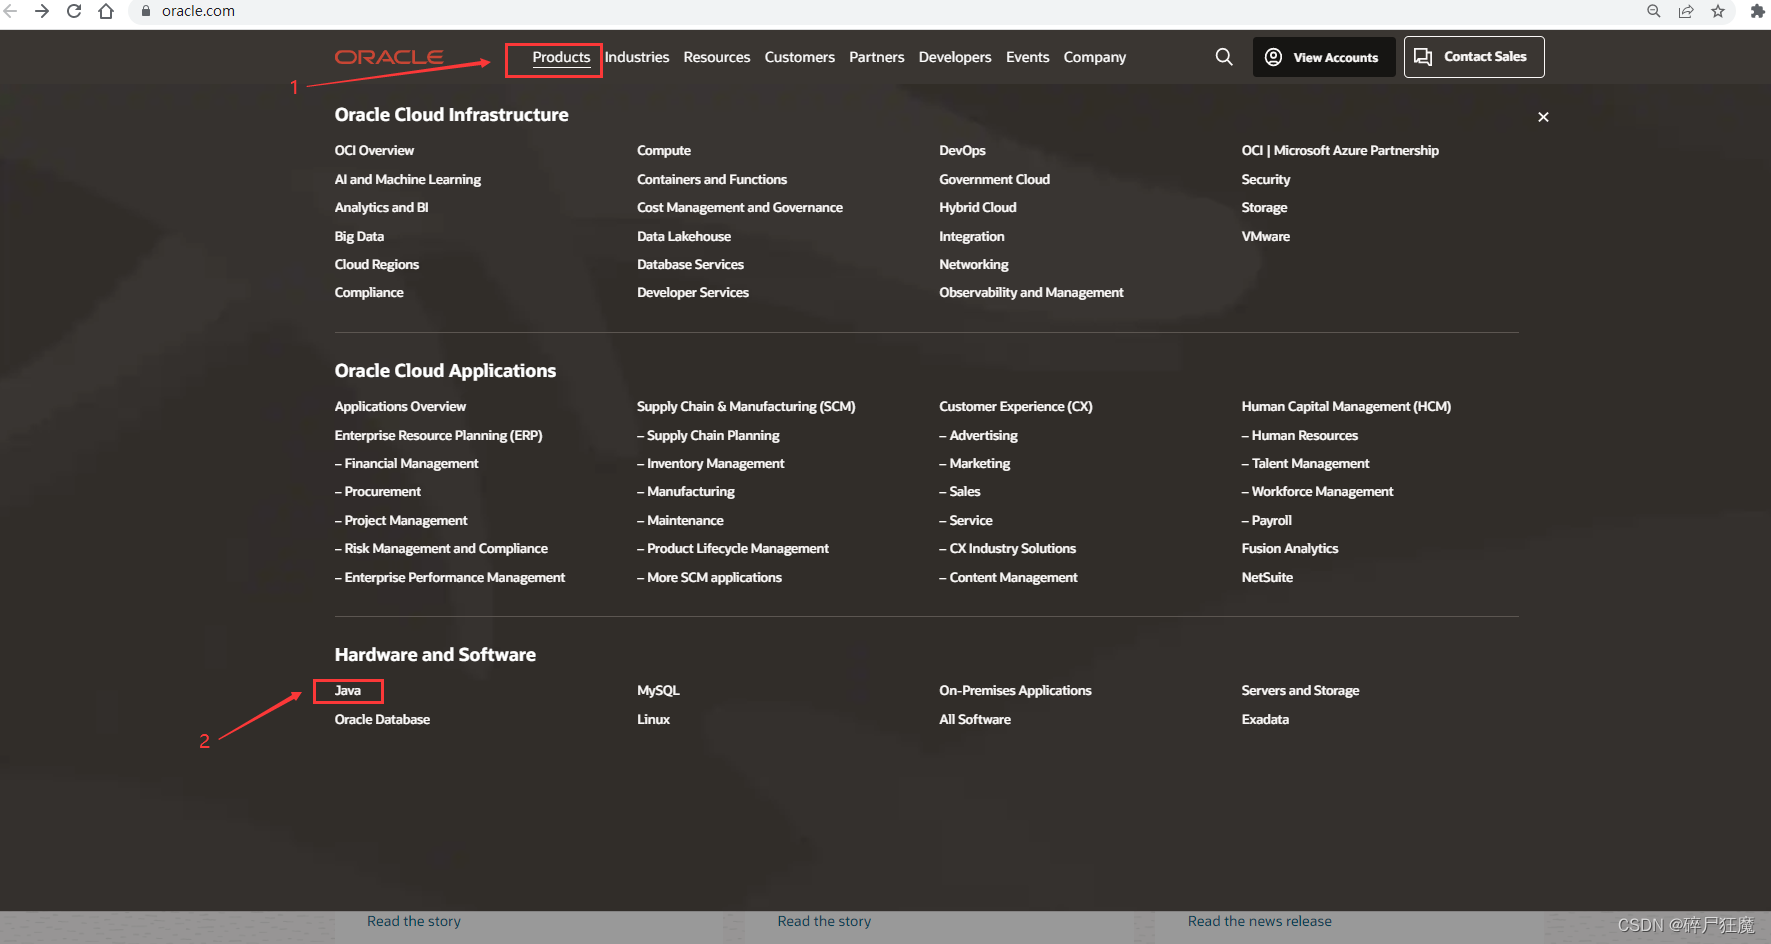Click the browser back arrow
Screen dimensions: 1771x944
click(x=10, y=11)
